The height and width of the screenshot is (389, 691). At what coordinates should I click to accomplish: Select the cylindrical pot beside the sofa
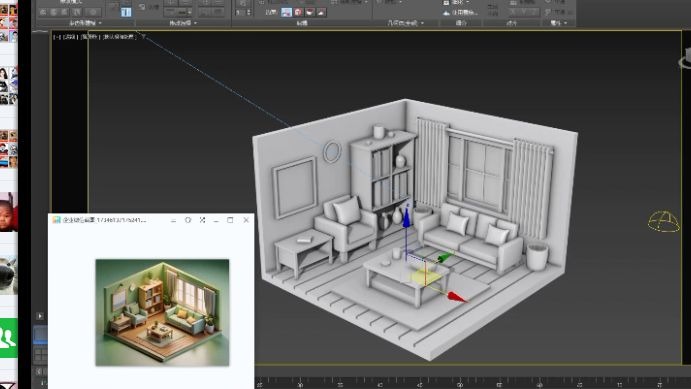537,256
